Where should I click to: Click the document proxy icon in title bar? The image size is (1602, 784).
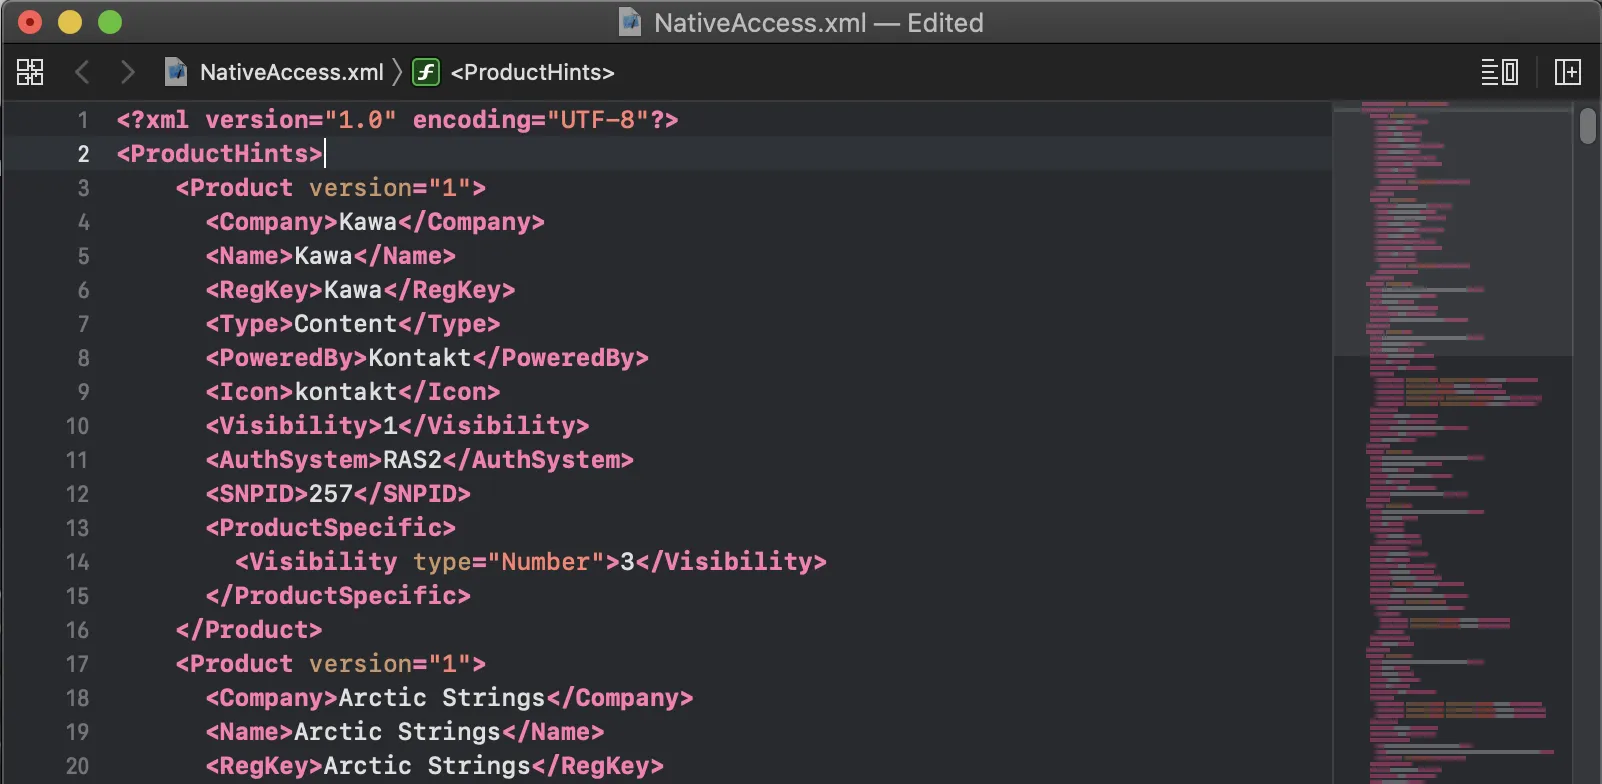(x=630, y=22)
